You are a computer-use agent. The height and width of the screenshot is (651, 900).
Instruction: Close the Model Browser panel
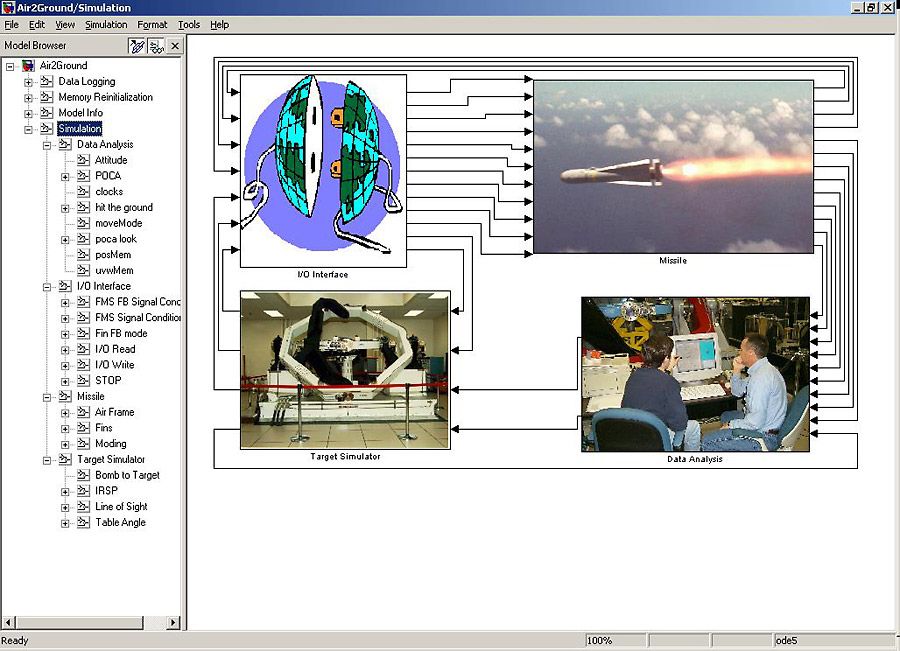[175, 45]
